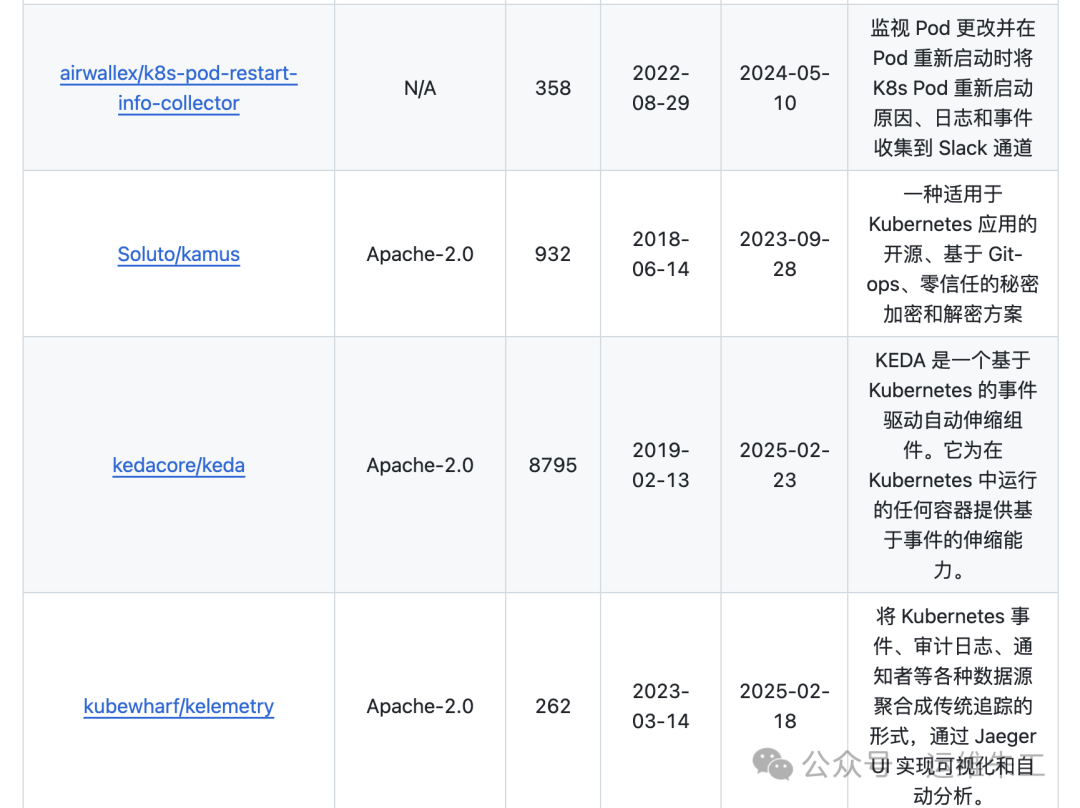Select the N/A license cell
The height and width of the screenshot is (808, 1080).
[420, 88]
